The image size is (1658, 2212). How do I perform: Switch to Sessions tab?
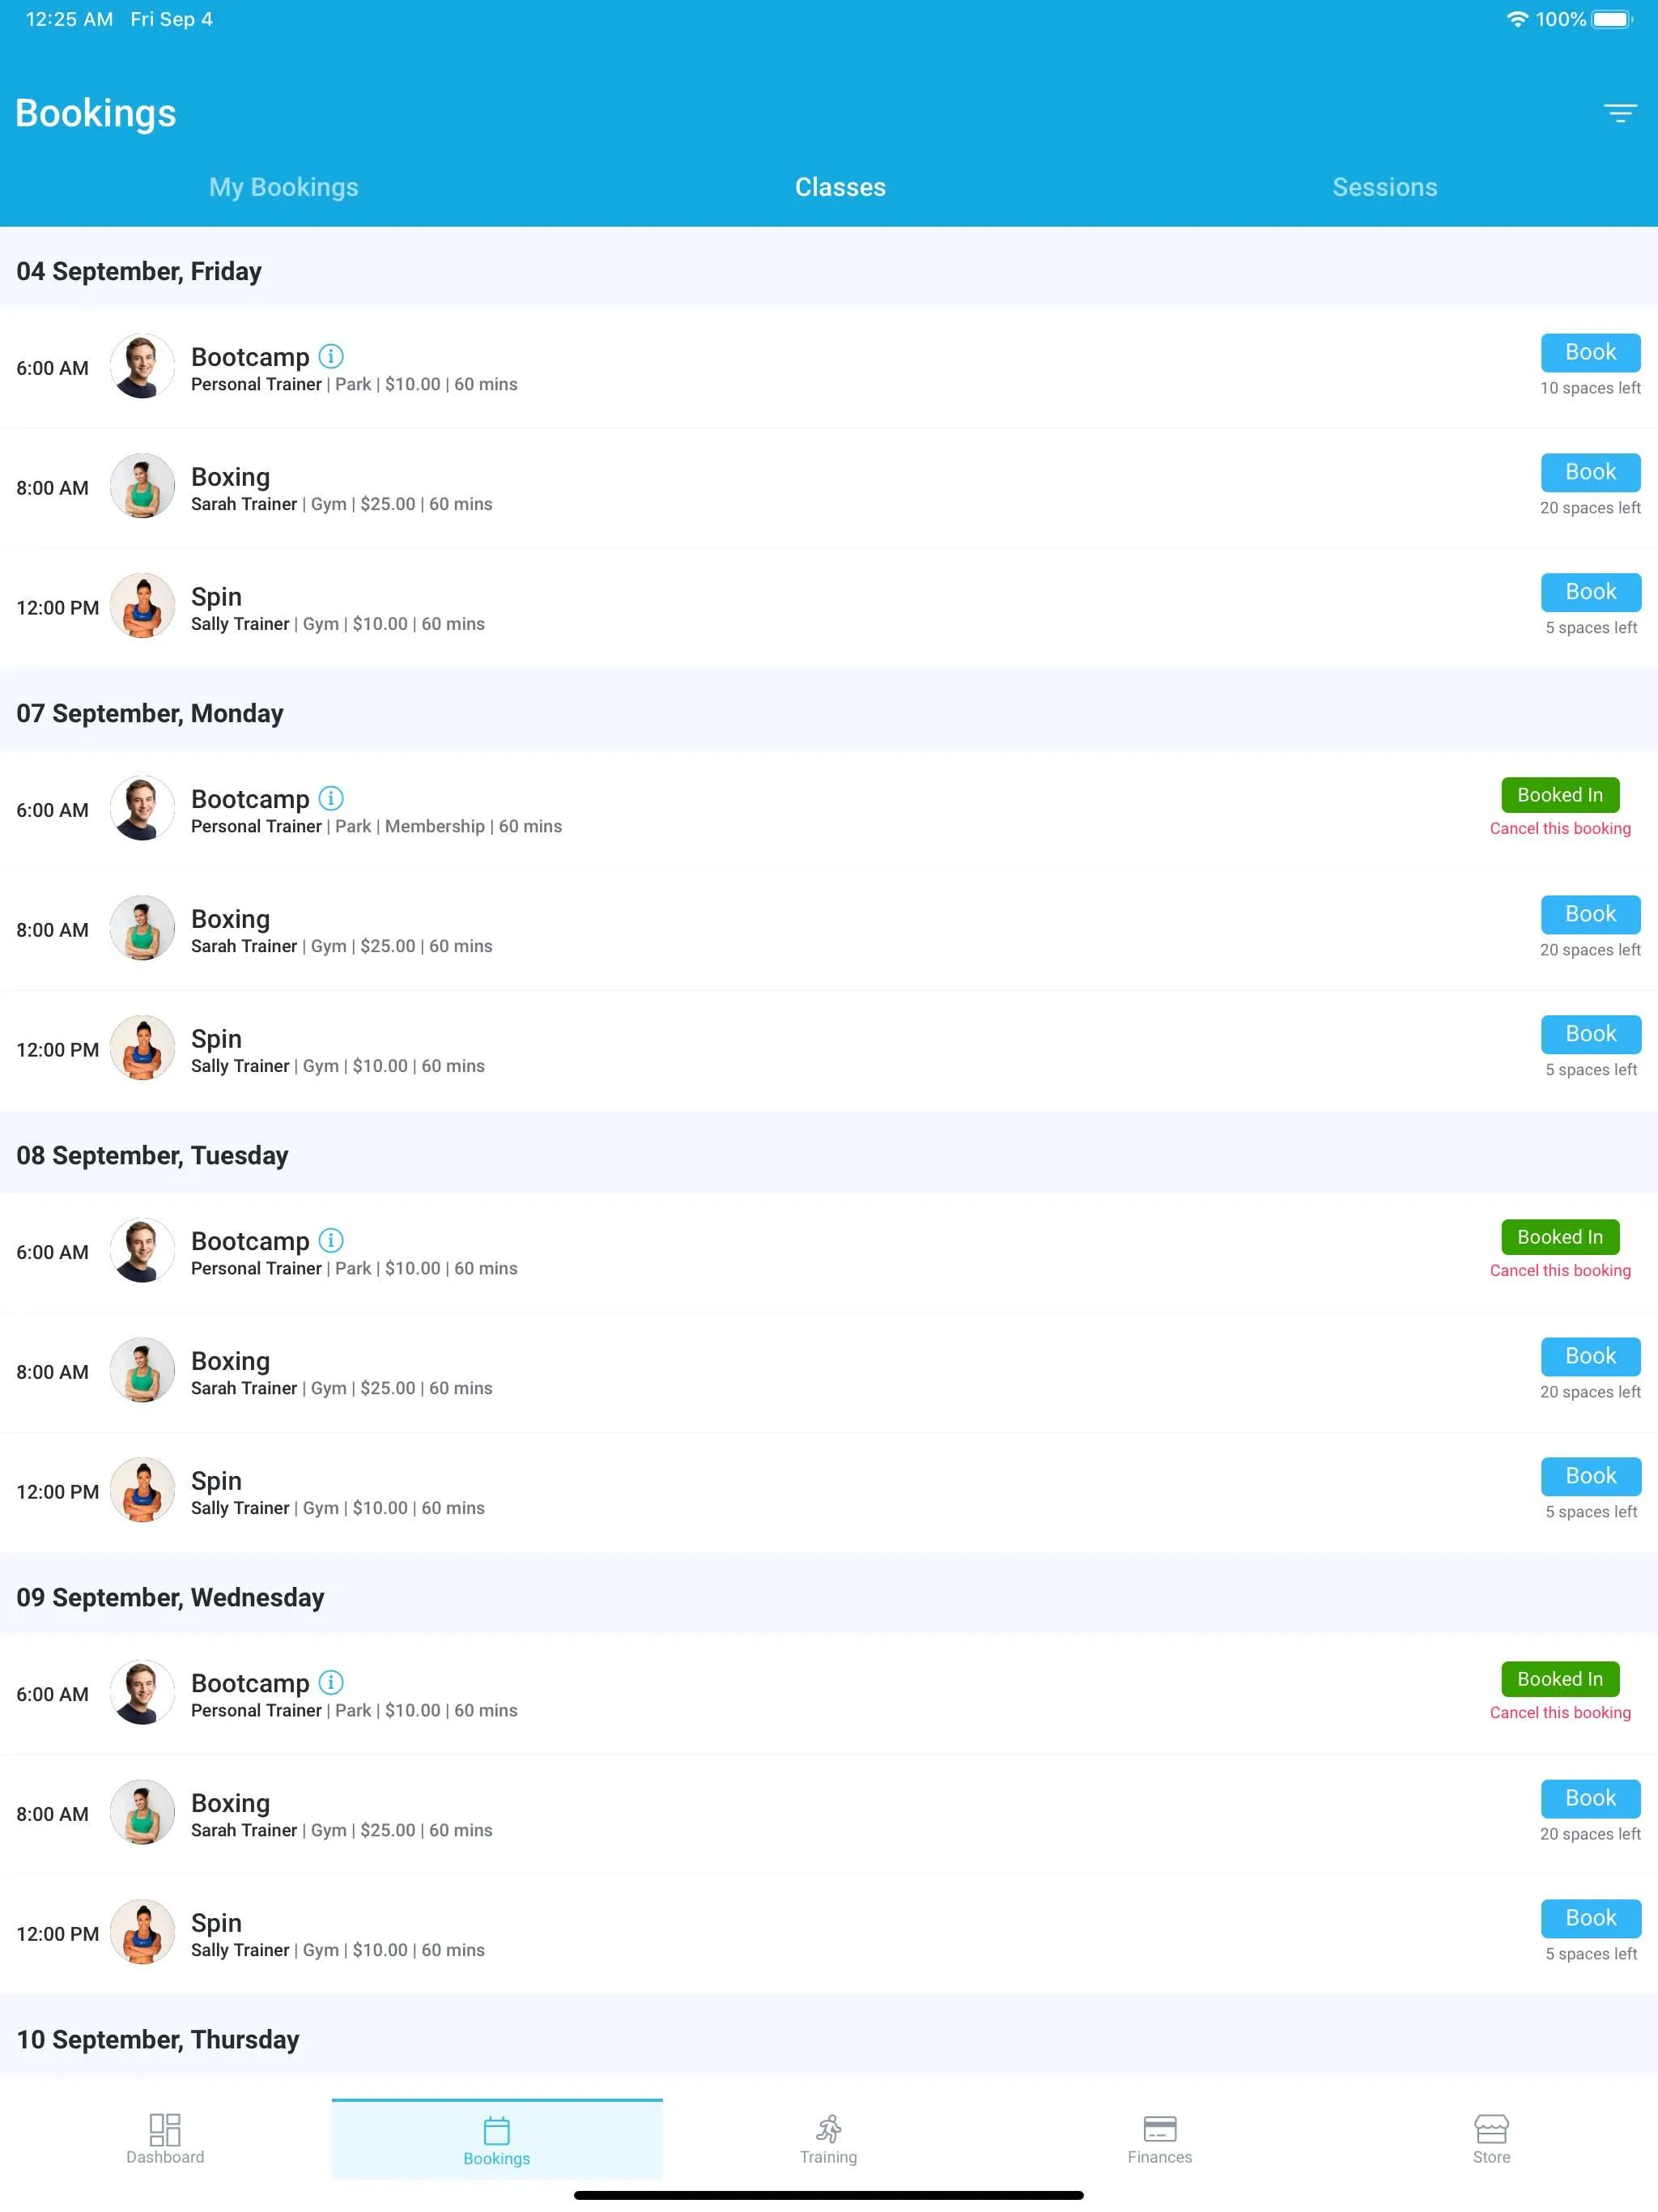tap(1384, 187)
